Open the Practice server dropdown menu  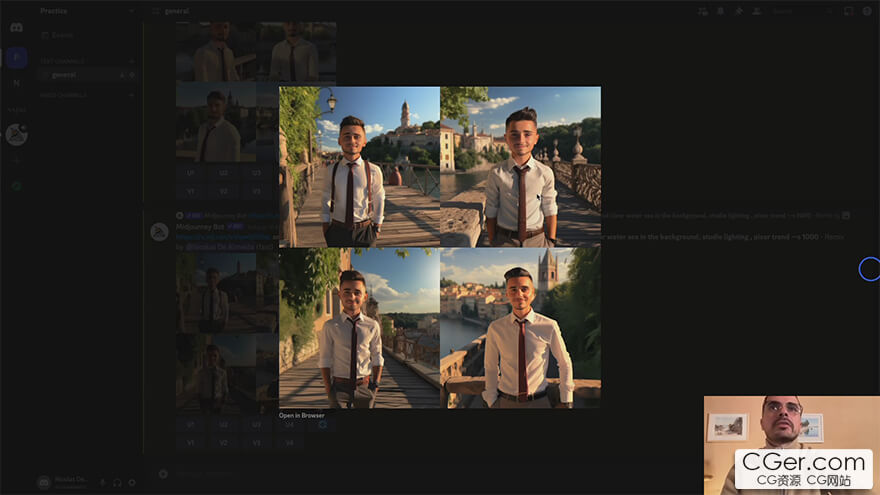[x=87, y=11]
